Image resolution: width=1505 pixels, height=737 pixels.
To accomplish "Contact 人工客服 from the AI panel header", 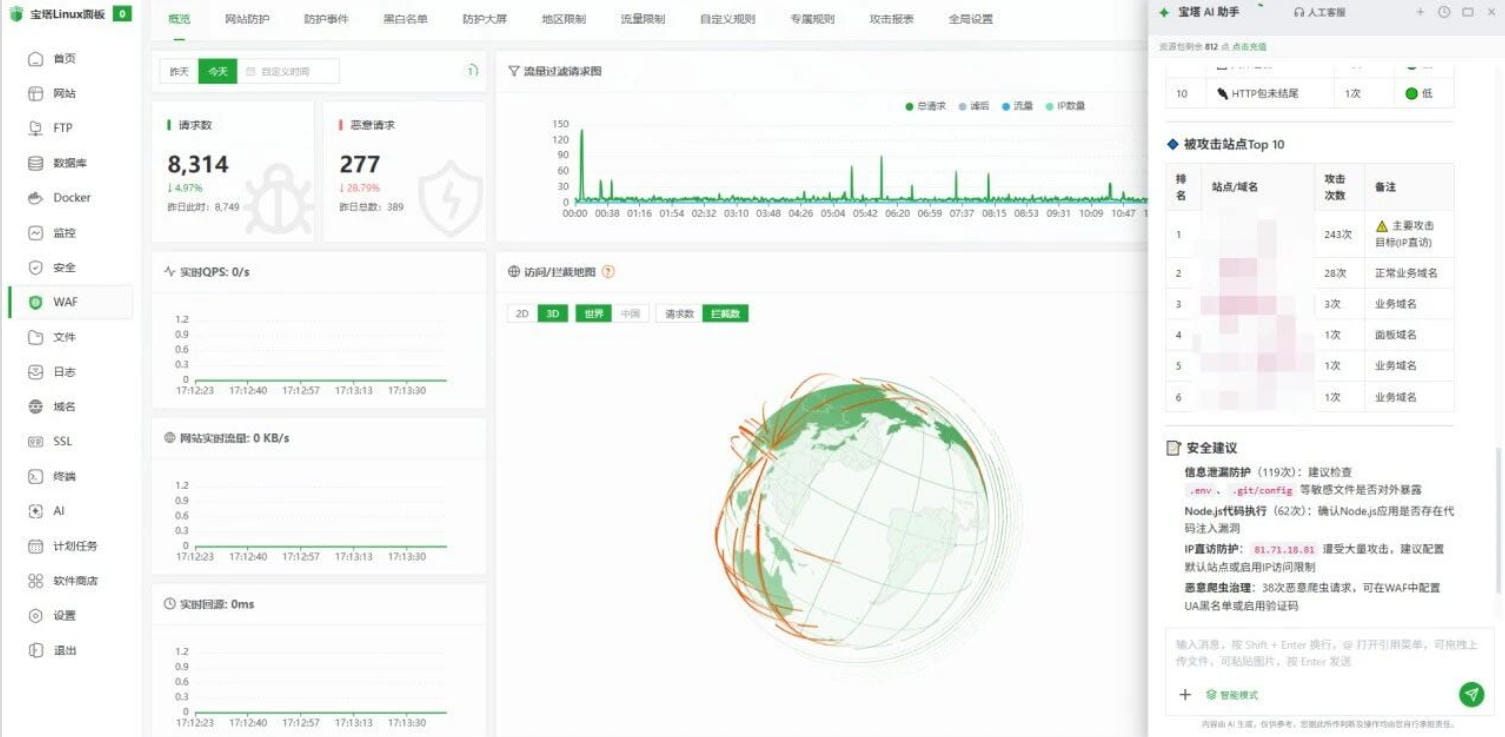I will 1320,12.
